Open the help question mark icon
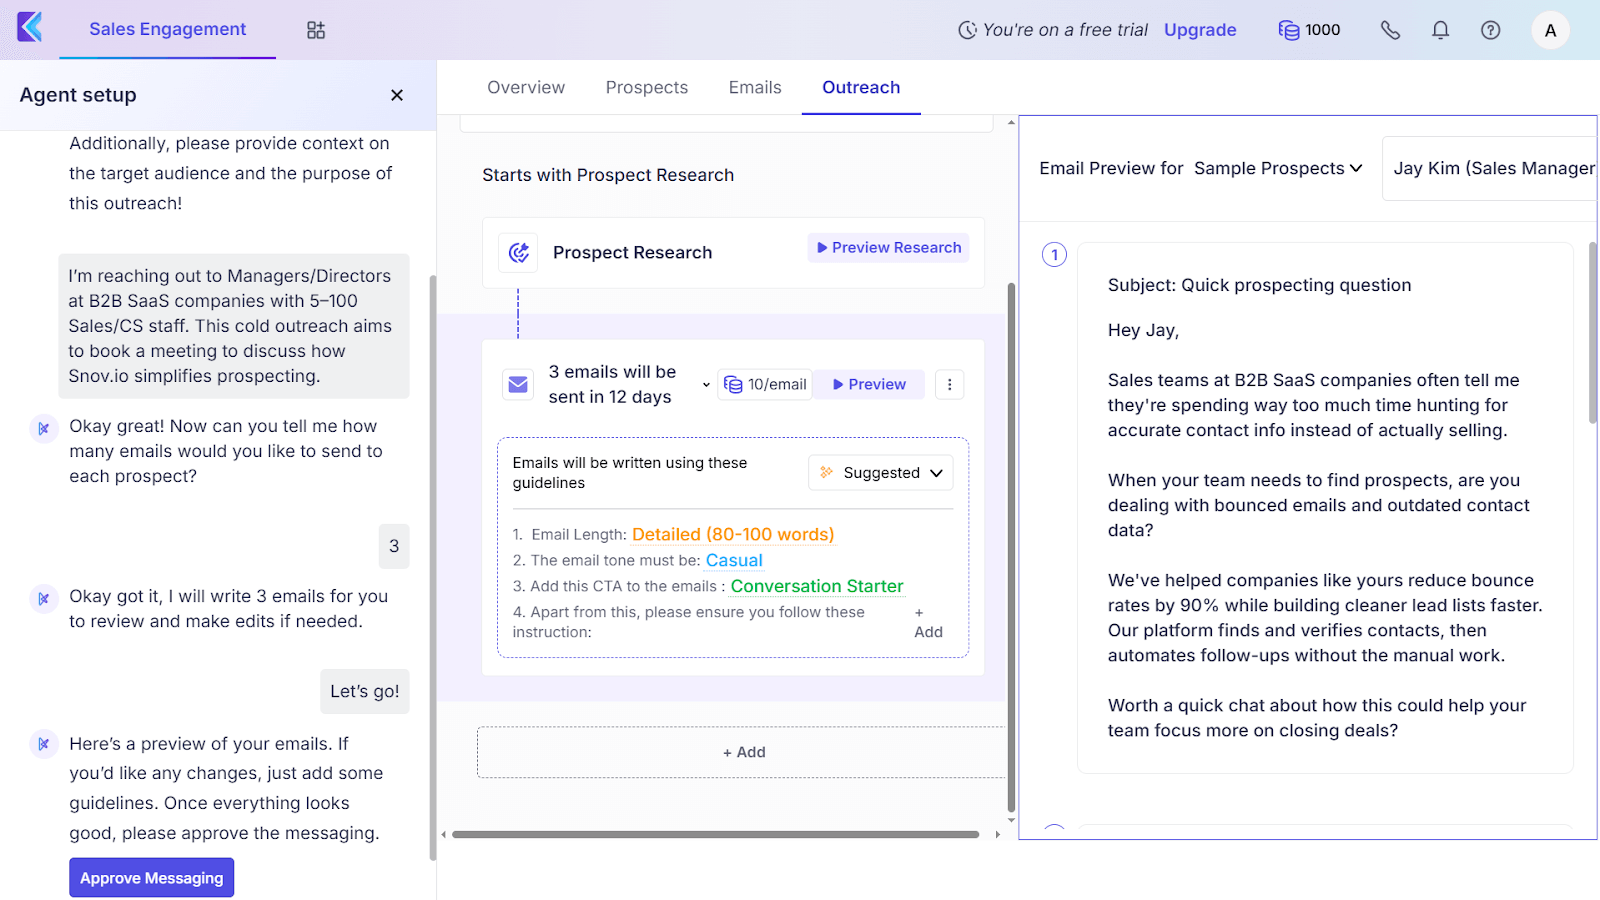The image size is (1600, 900). pyautogui.click(x=1490, y=30)
